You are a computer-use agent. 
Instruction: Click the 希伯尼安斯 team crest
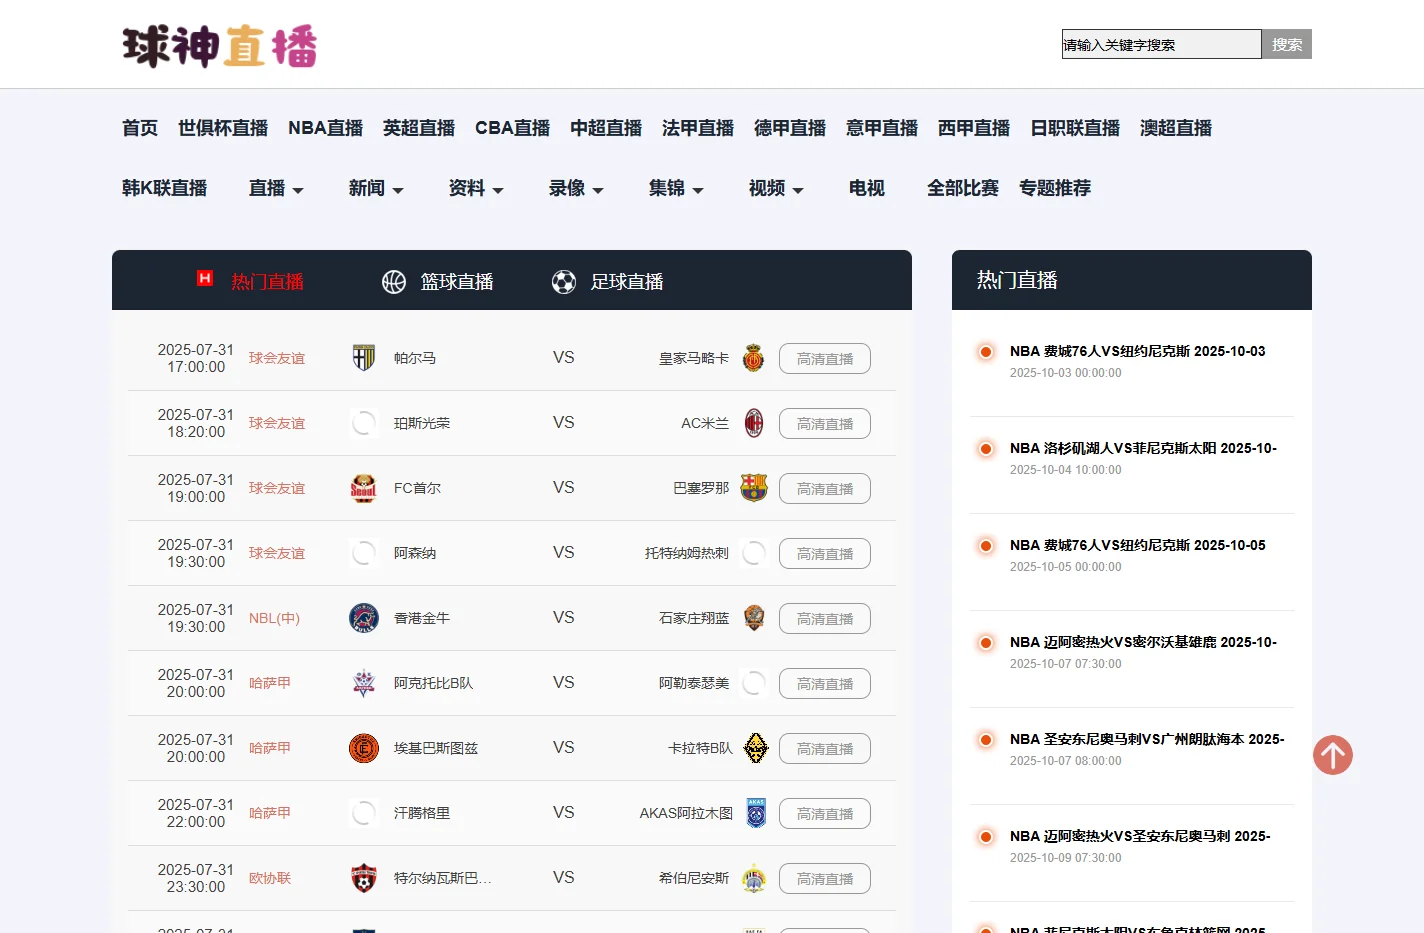click(x=754, y=878)
